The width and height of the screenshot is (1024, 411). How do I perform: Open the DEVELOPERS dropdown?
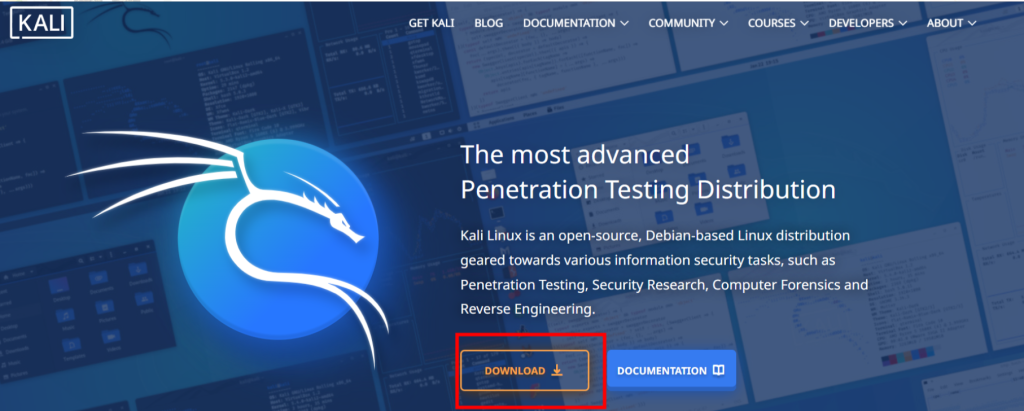tap(868, 23)
